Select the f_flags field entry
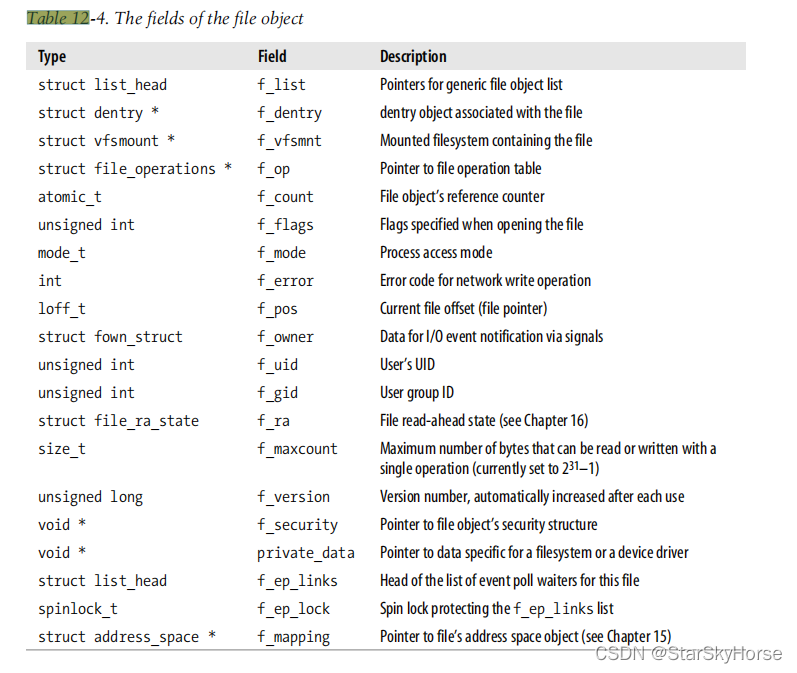 [285, 225]
